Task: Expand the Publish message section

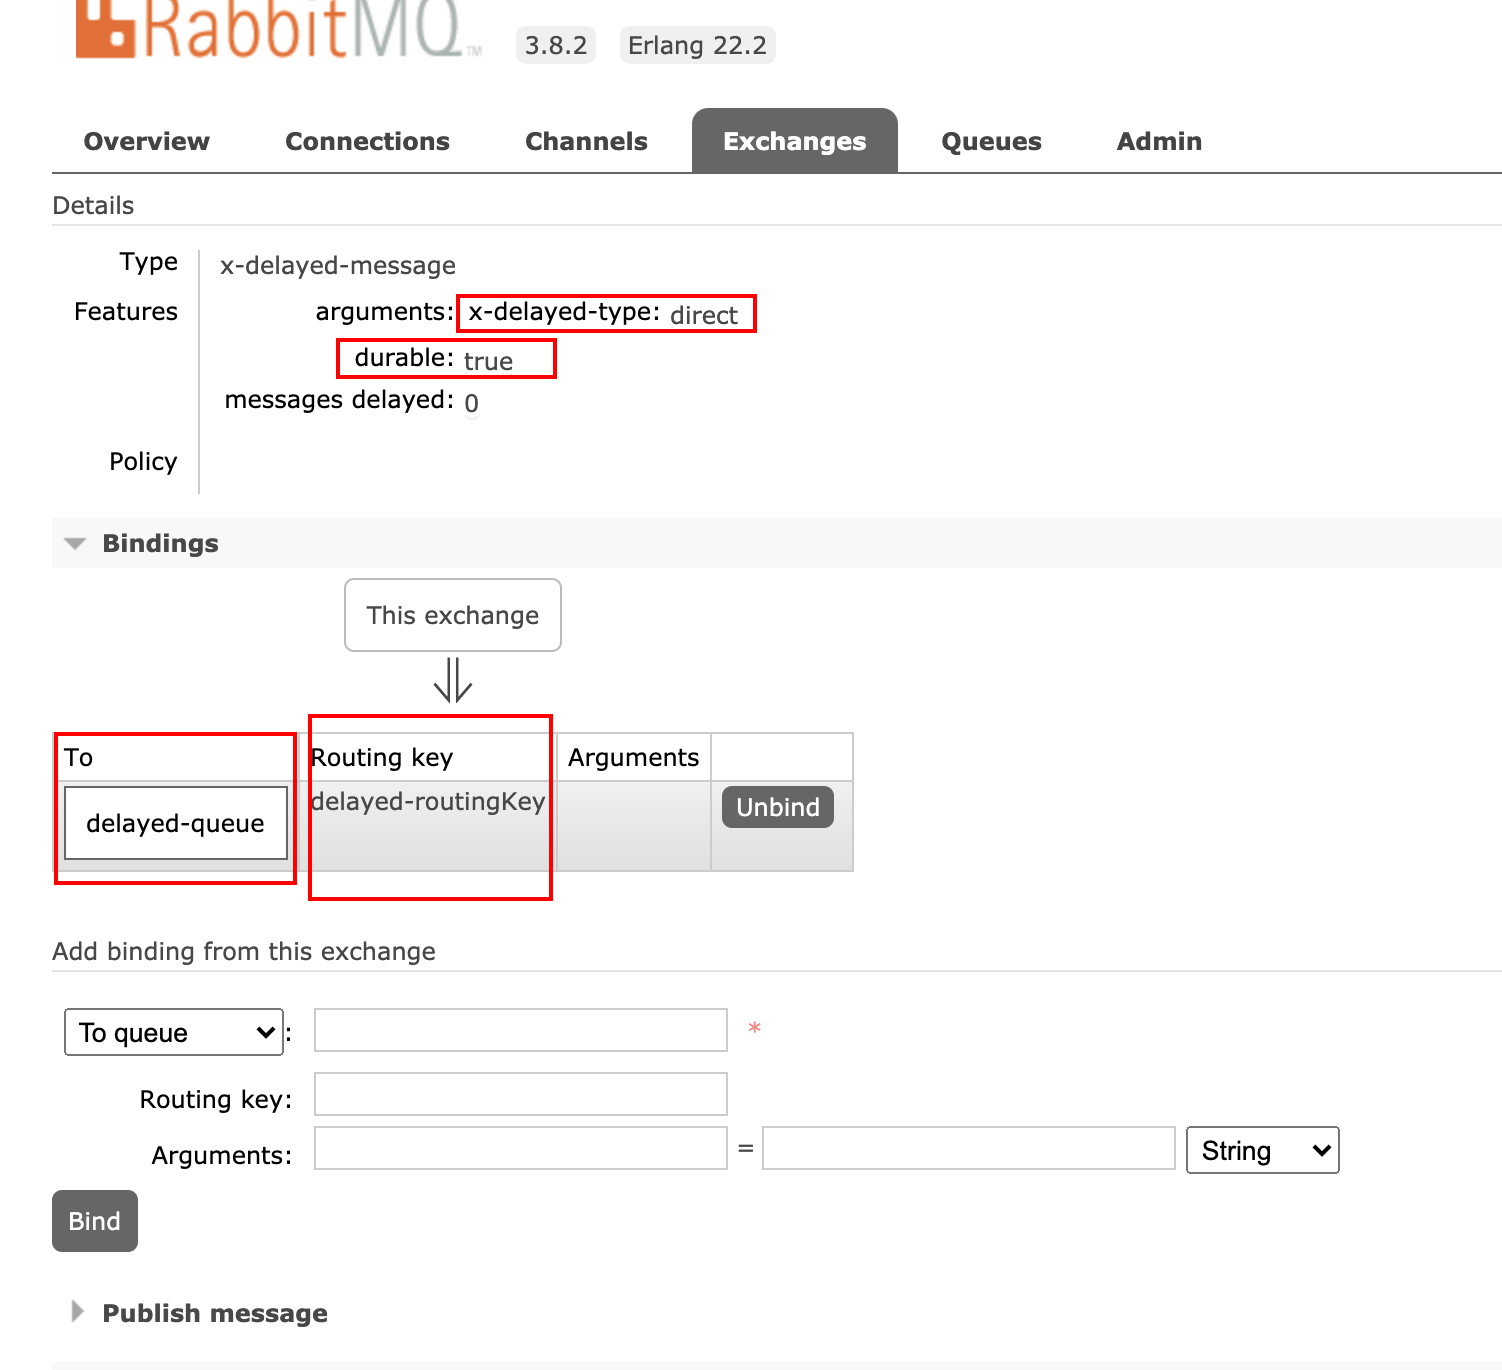Action: pos(214,1313)
